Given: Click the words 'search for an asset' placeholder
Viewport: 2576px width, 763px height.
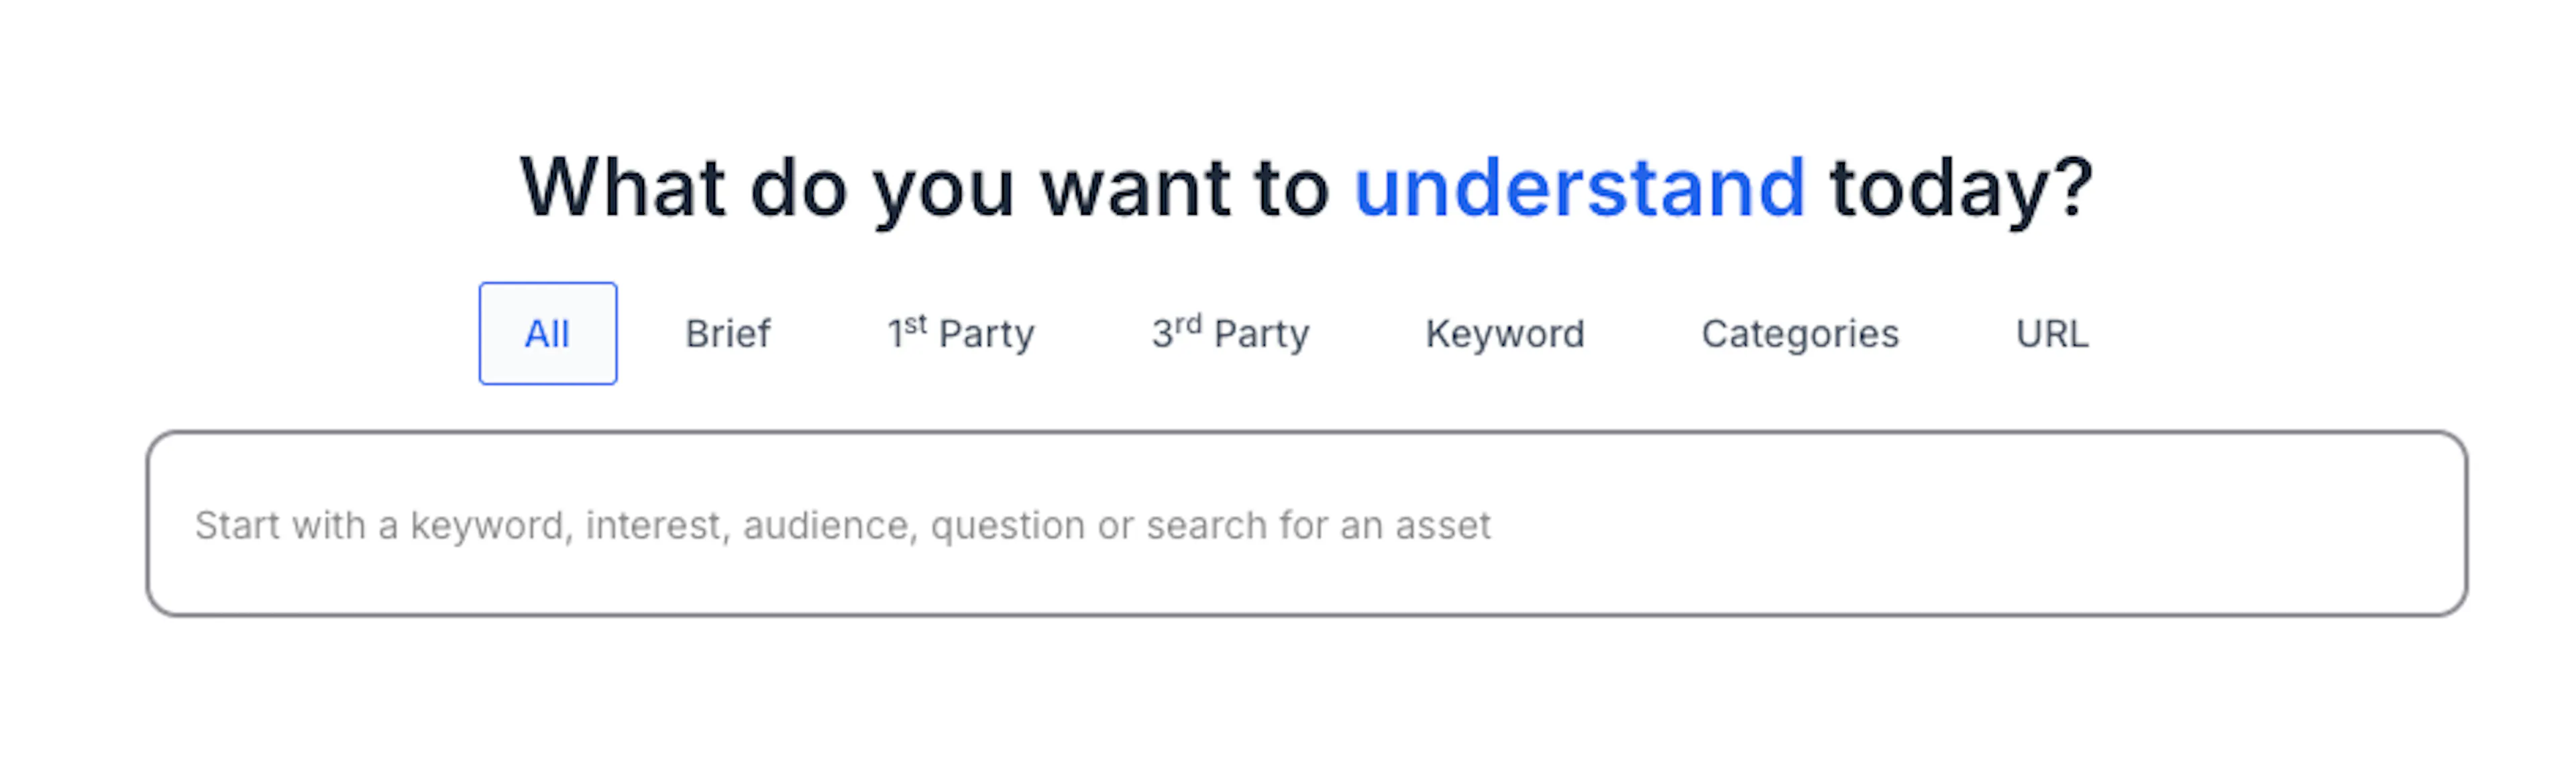Looking at the screenshot, I should tap(1318, 525).
